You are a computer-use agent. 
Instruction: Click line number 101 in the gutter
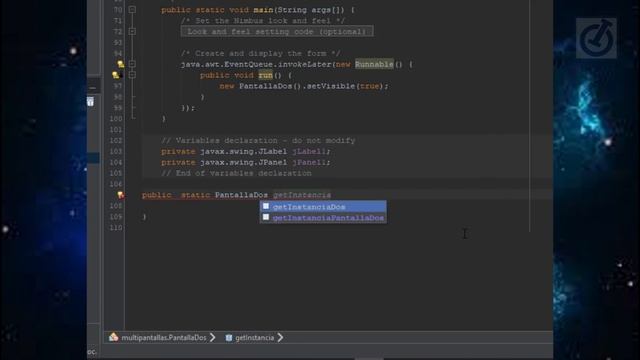(116, 130)
